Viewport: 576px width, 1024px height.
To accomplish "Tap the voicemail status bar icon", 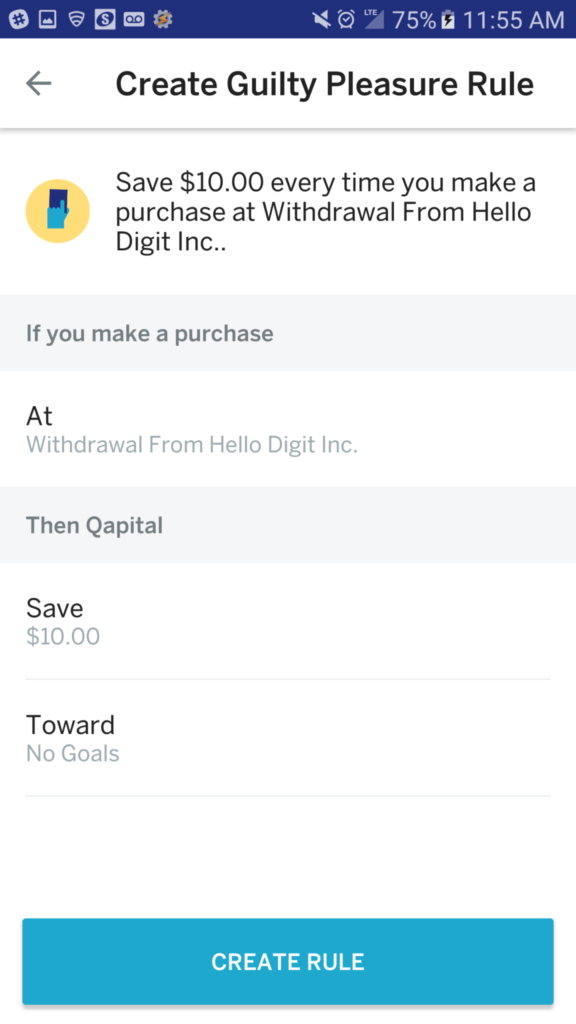I will [134, 20].
